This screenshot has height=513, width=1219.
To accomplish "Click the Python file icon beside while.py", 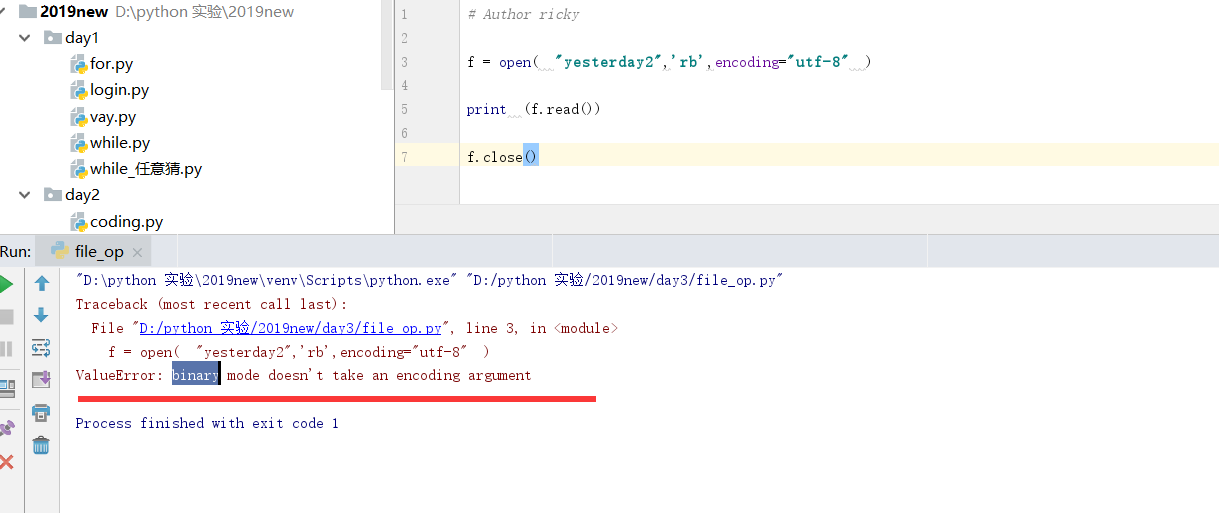I will (x=79, y=143).
